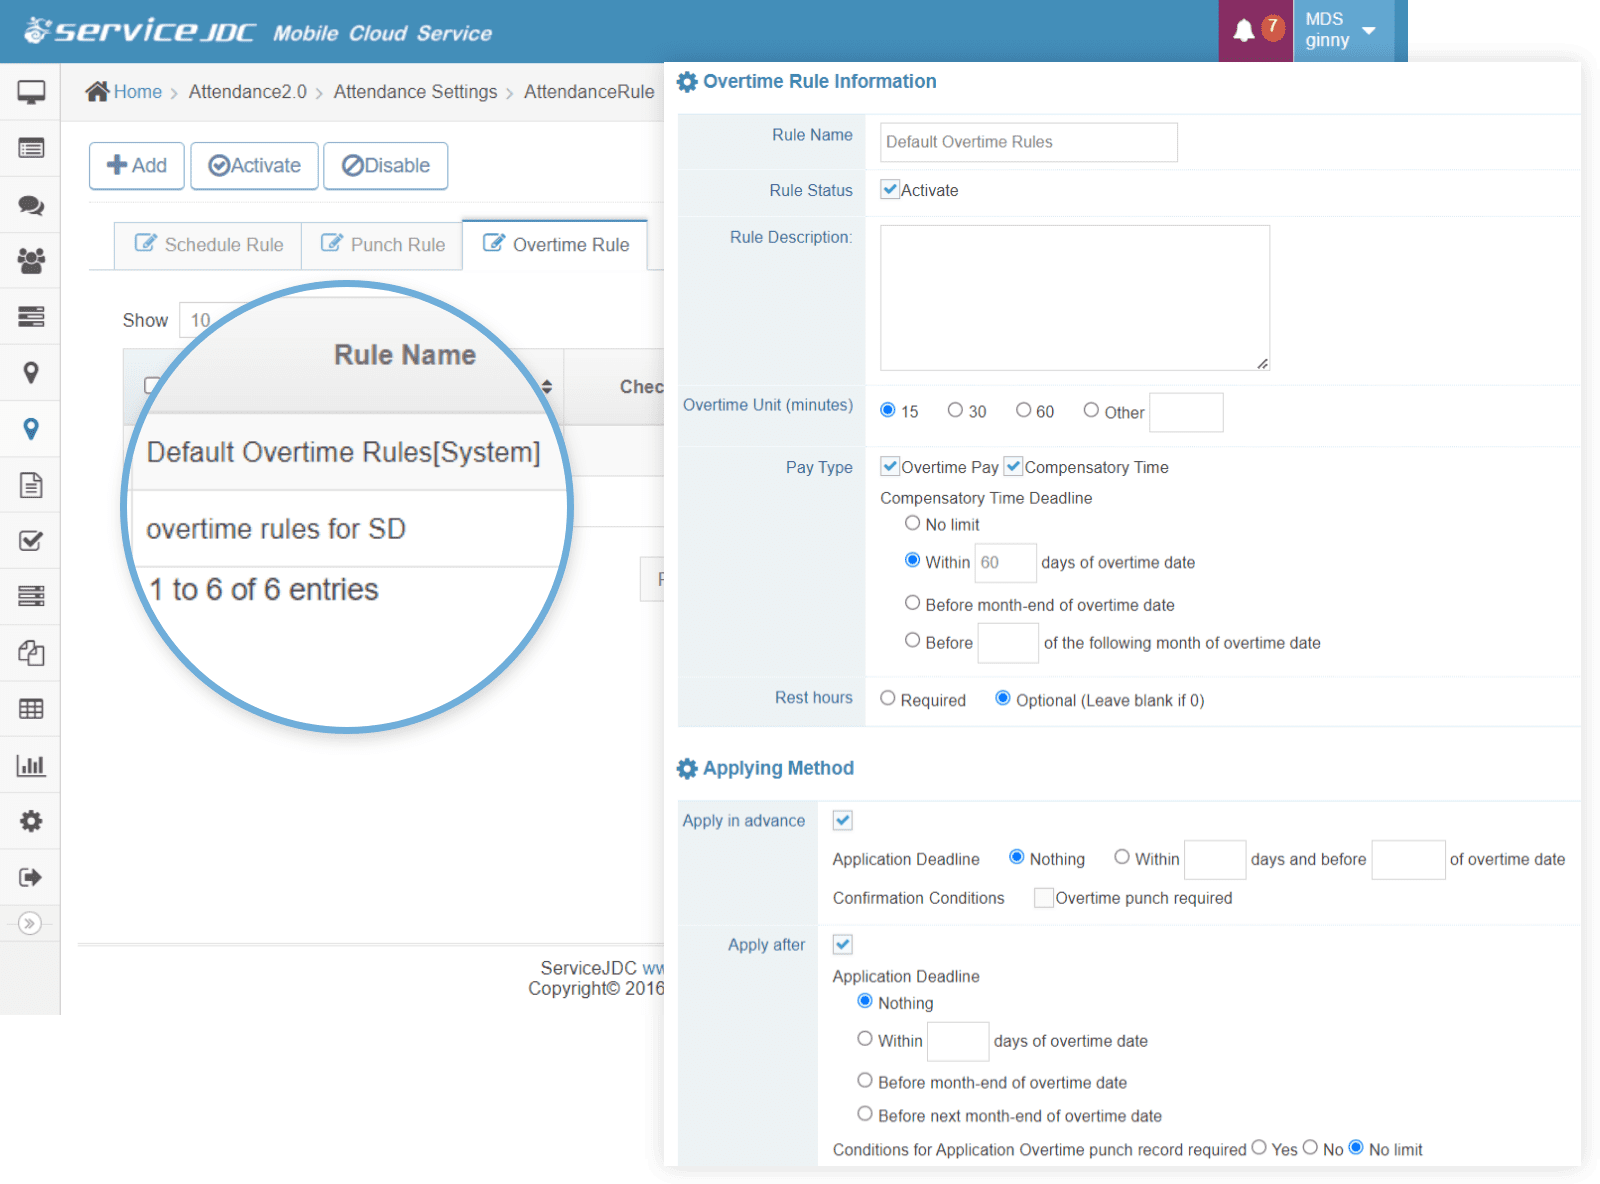This screenshot has width=1600, height=1184.
Task: Click the task list bars sidebar icon
Action: pyautogui.click(x=31, y=597)
